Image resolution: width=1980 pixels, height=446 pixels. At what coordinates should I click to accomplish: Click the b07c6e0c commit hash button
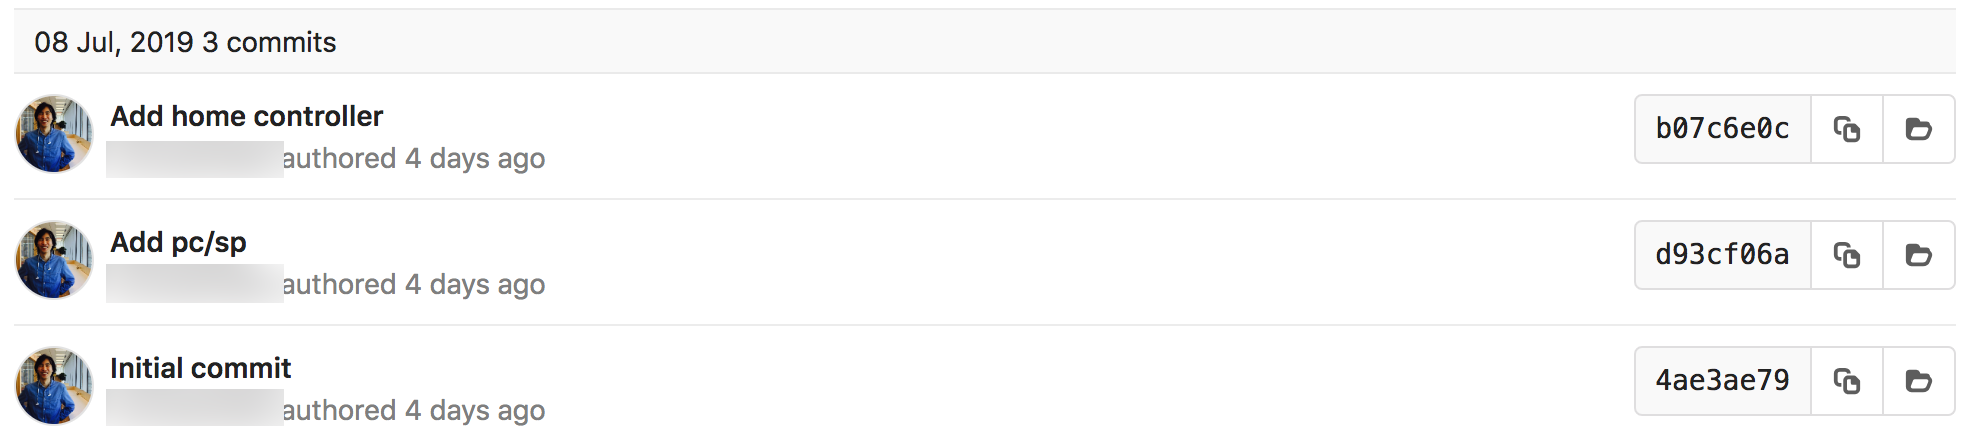[1722, 129]
